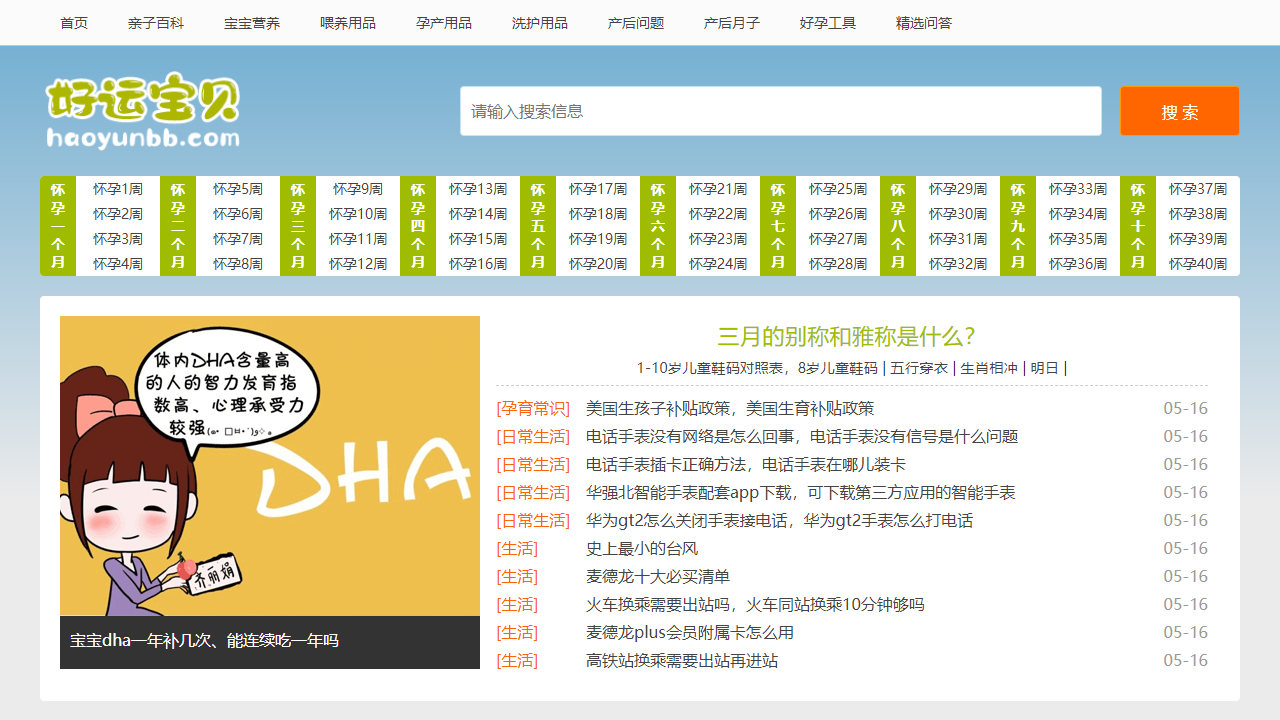Viewport: 1280px width, 720px height.
Task: Click the orange 搜索 button
Action: [x=1179, y=111]
